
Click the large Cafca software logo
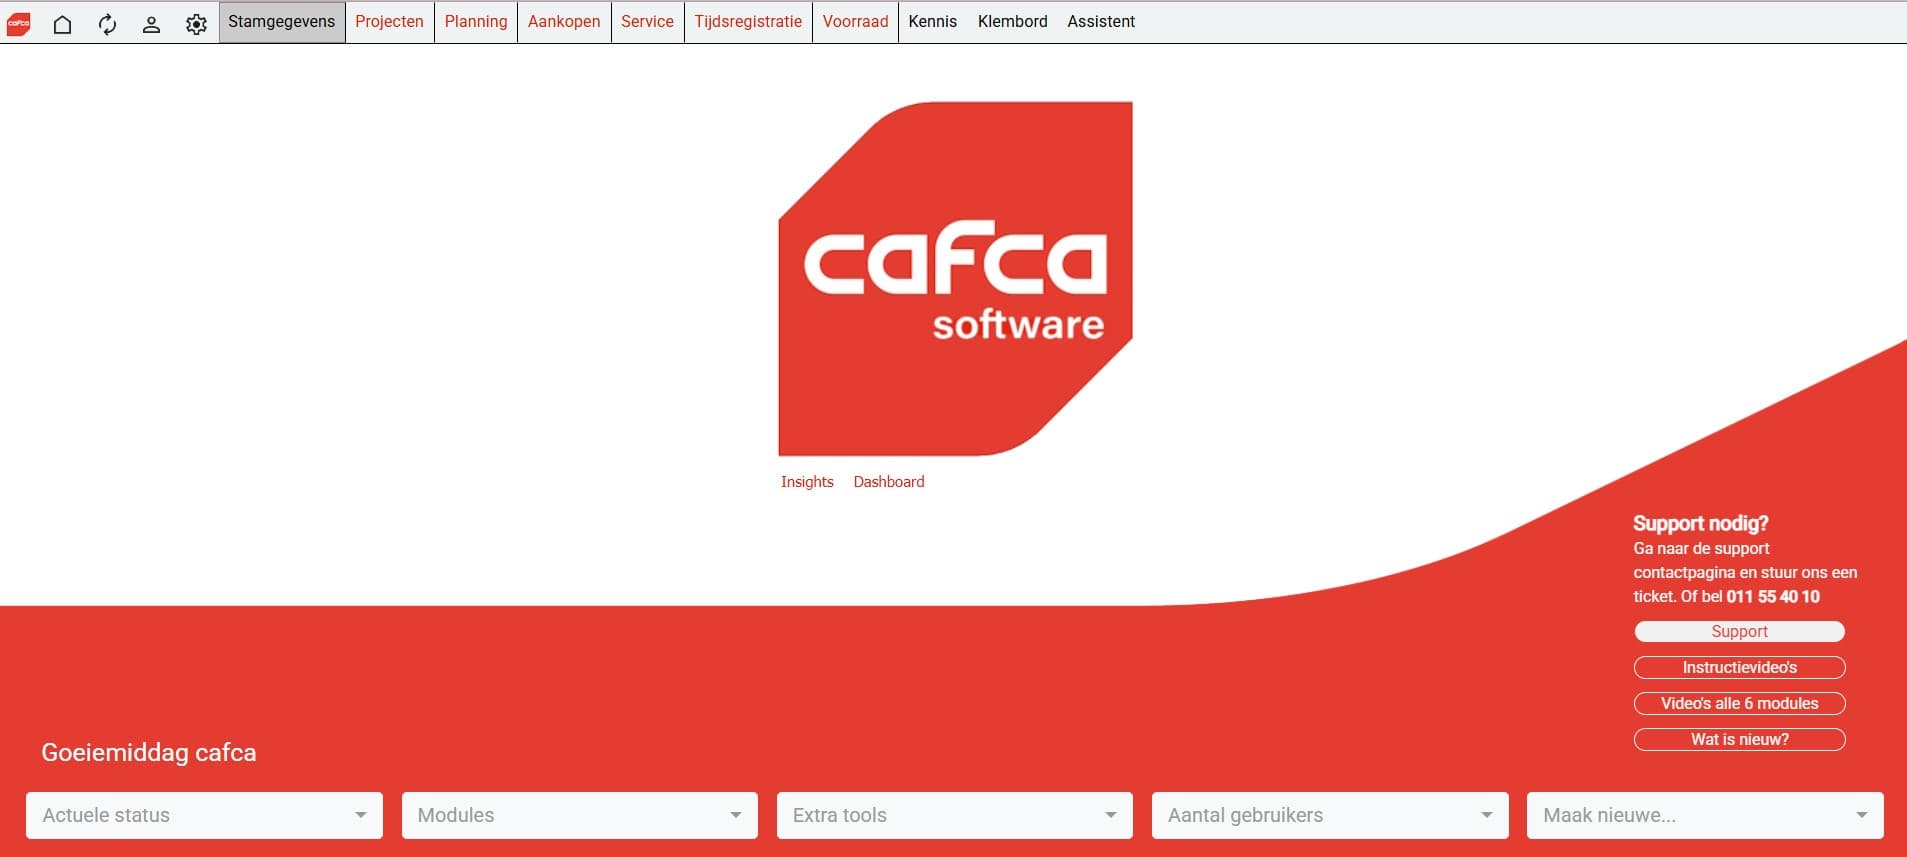click(x=955, y=278)
